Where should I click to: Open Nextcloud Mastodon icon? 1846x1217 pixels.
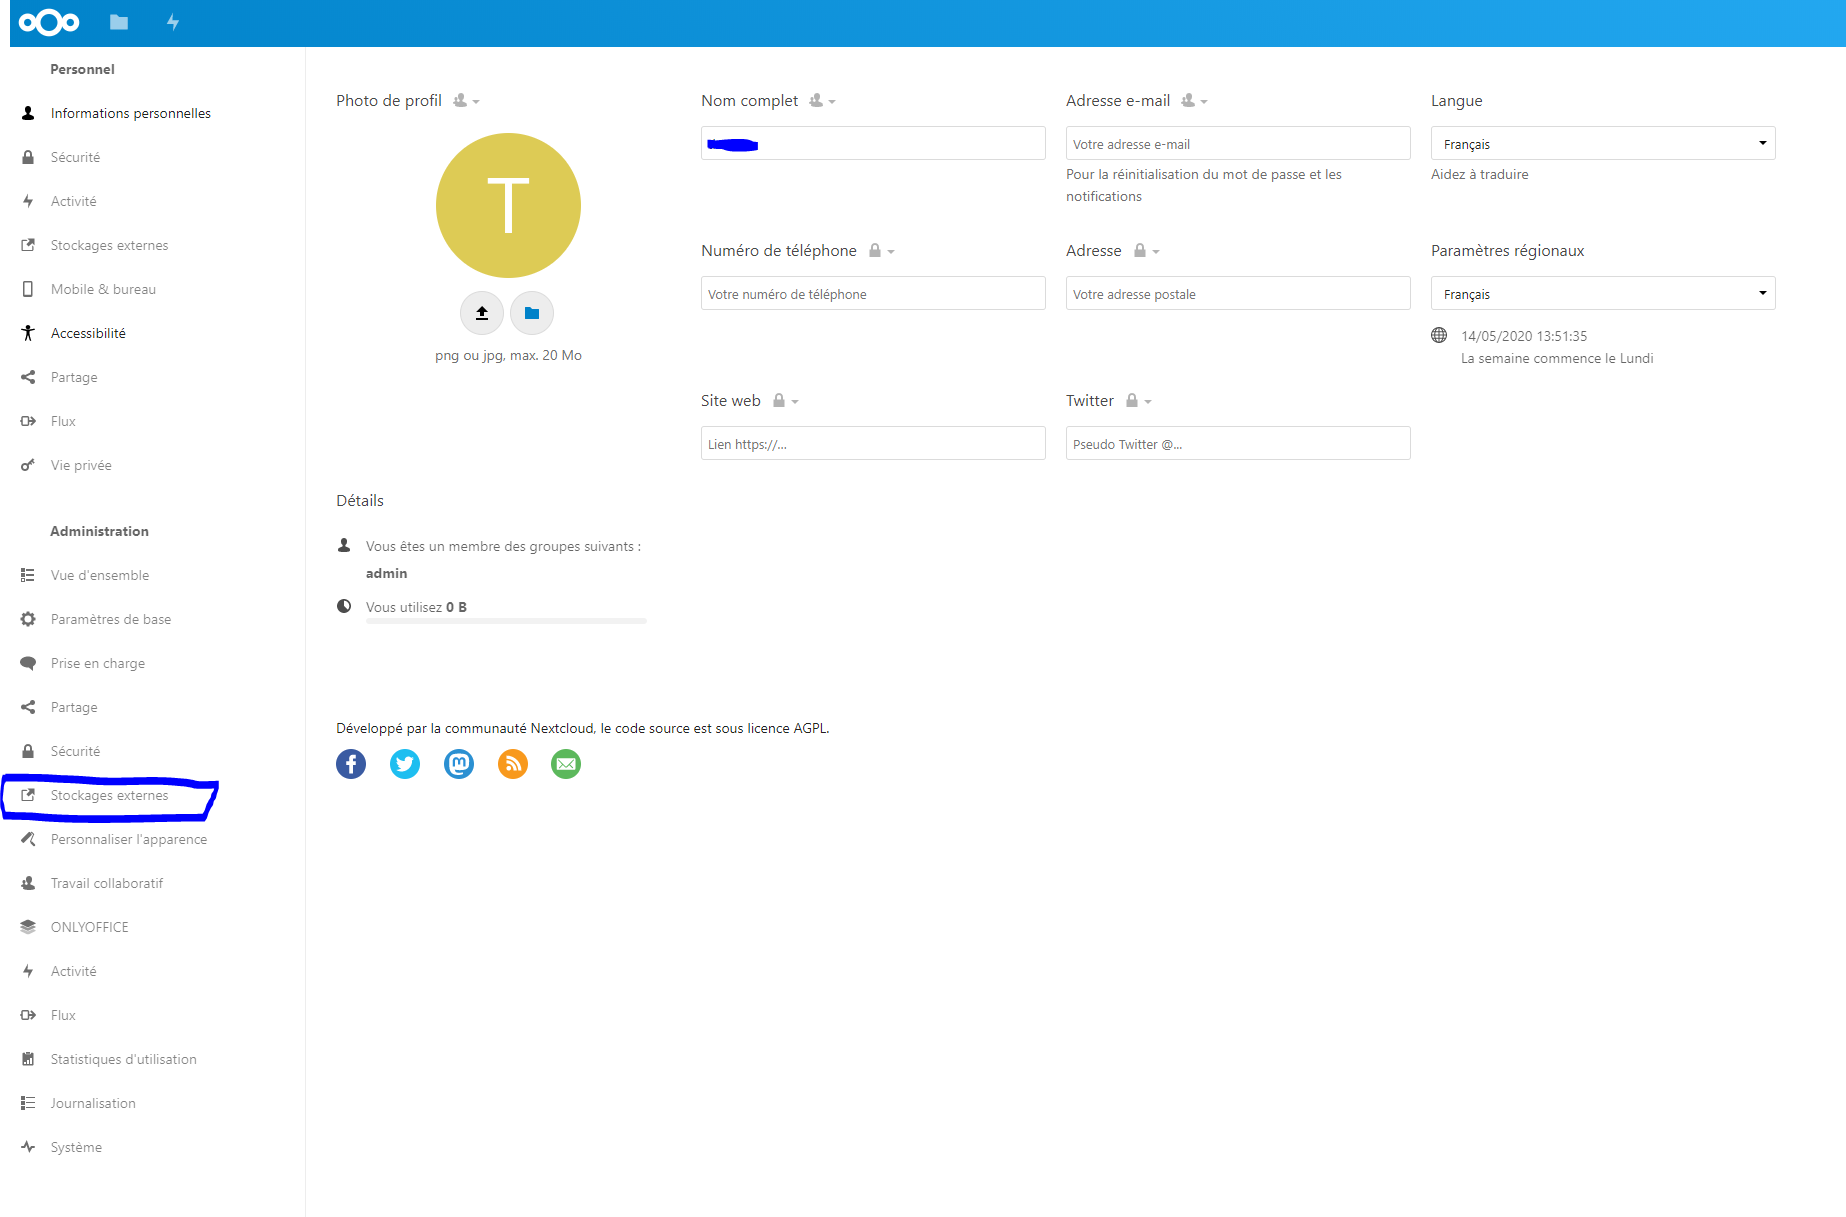[459, 764]
